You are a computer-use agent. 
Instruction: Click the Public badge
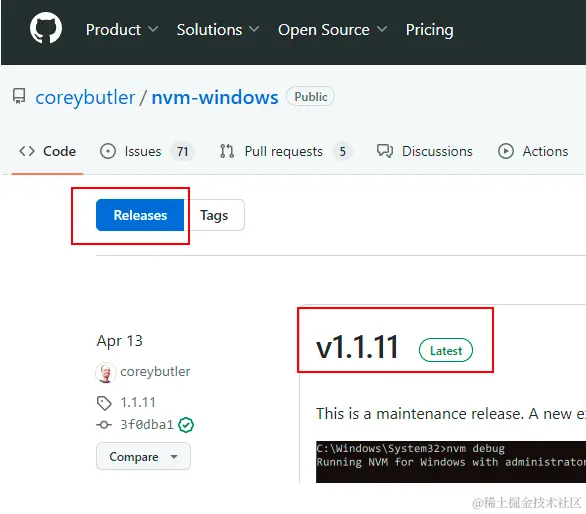click(x=310, y=97)
